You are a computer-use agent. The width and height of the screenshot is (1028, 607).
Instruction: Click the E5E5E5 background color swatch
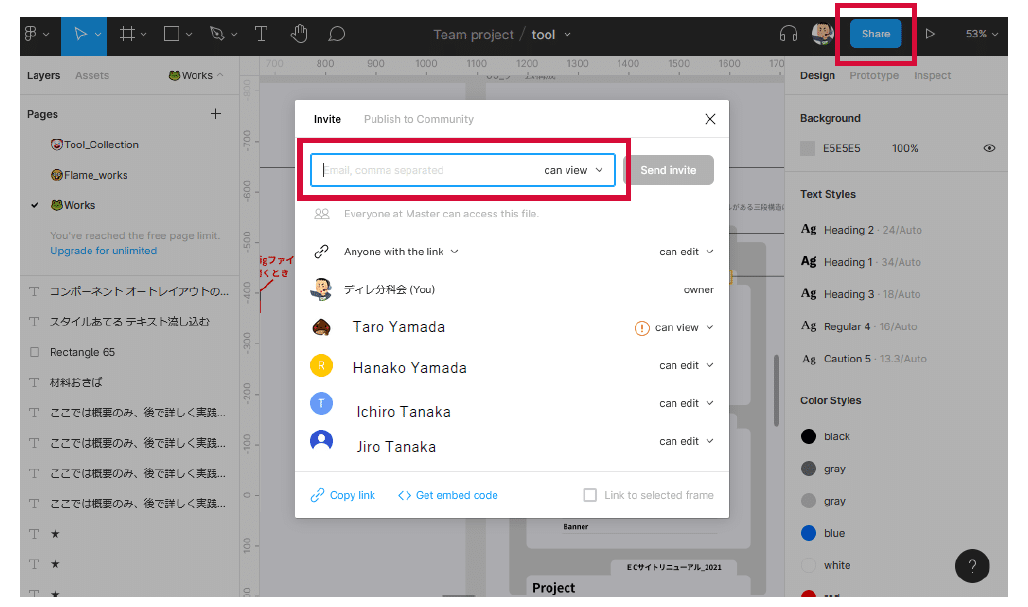[808, 148]
